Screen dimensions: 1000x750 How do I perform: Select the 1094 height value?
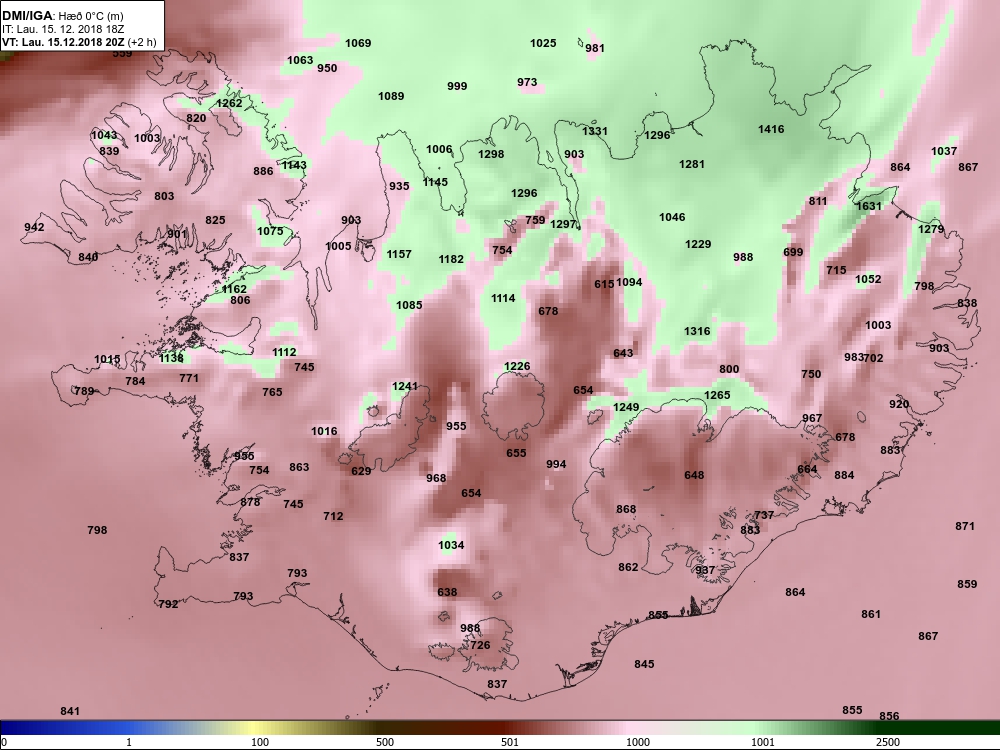629,282
